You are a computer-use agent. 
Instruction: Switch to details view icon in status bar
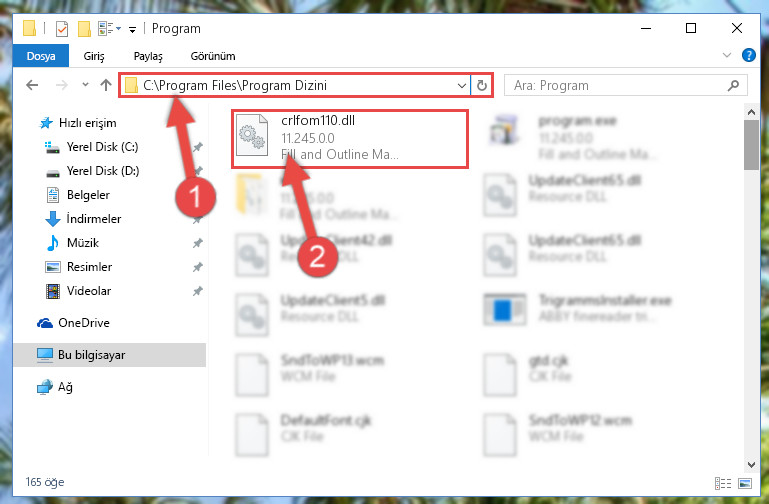pos(722,483)
